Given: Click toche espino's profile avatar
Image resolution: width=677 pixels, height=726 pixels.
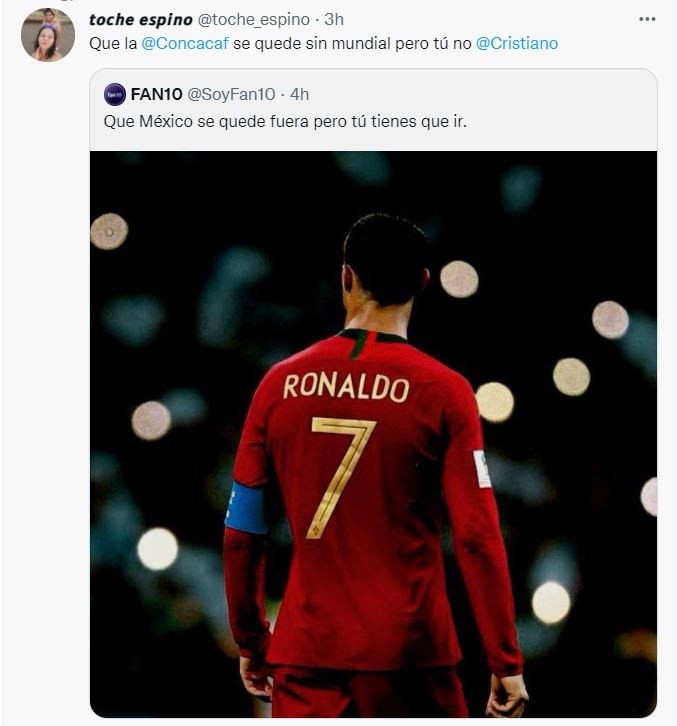Looking at the screenshot, I should (x=47, y=35).
